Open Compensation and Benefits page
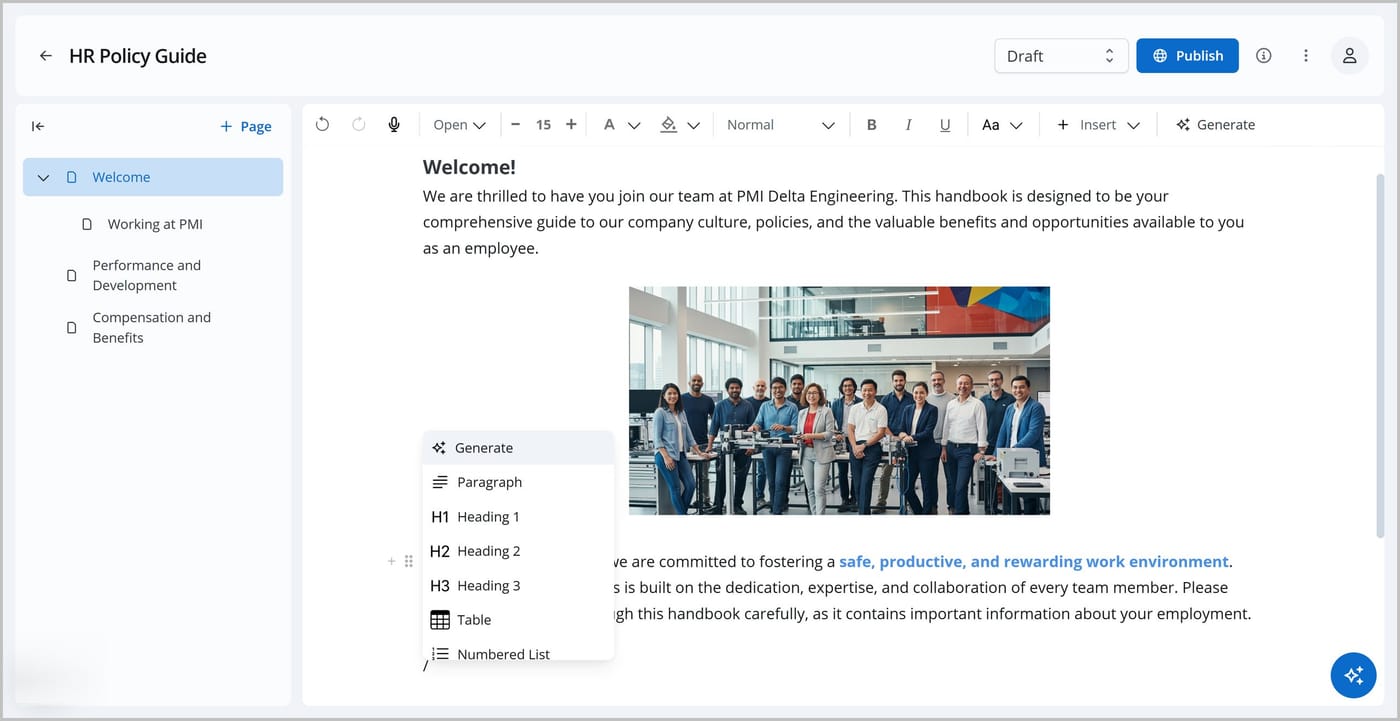Viewport: 1400px width, 721px height. 152,327
